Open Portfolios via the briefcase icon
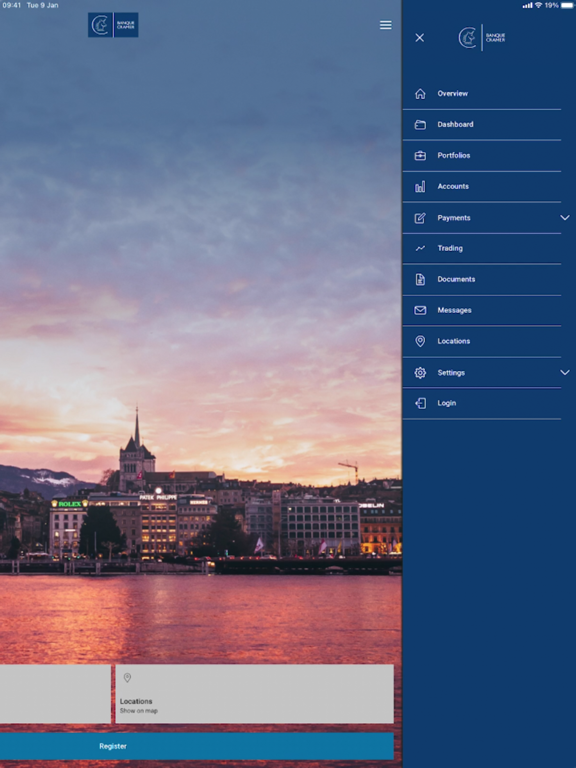Image resolution: width=576 pixels, height=768 pixels. tap(420, 155)
